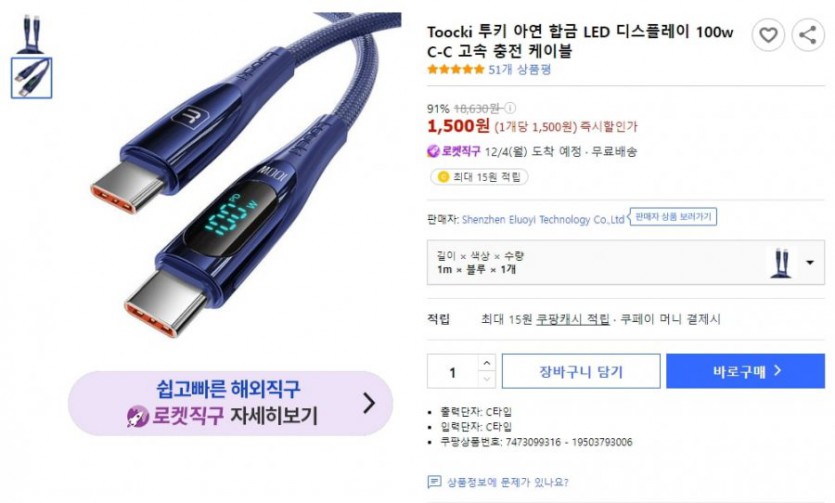Viewport: 835px width, 503px height.
Task: Click the price info circle icon
Action: point(510,109)
